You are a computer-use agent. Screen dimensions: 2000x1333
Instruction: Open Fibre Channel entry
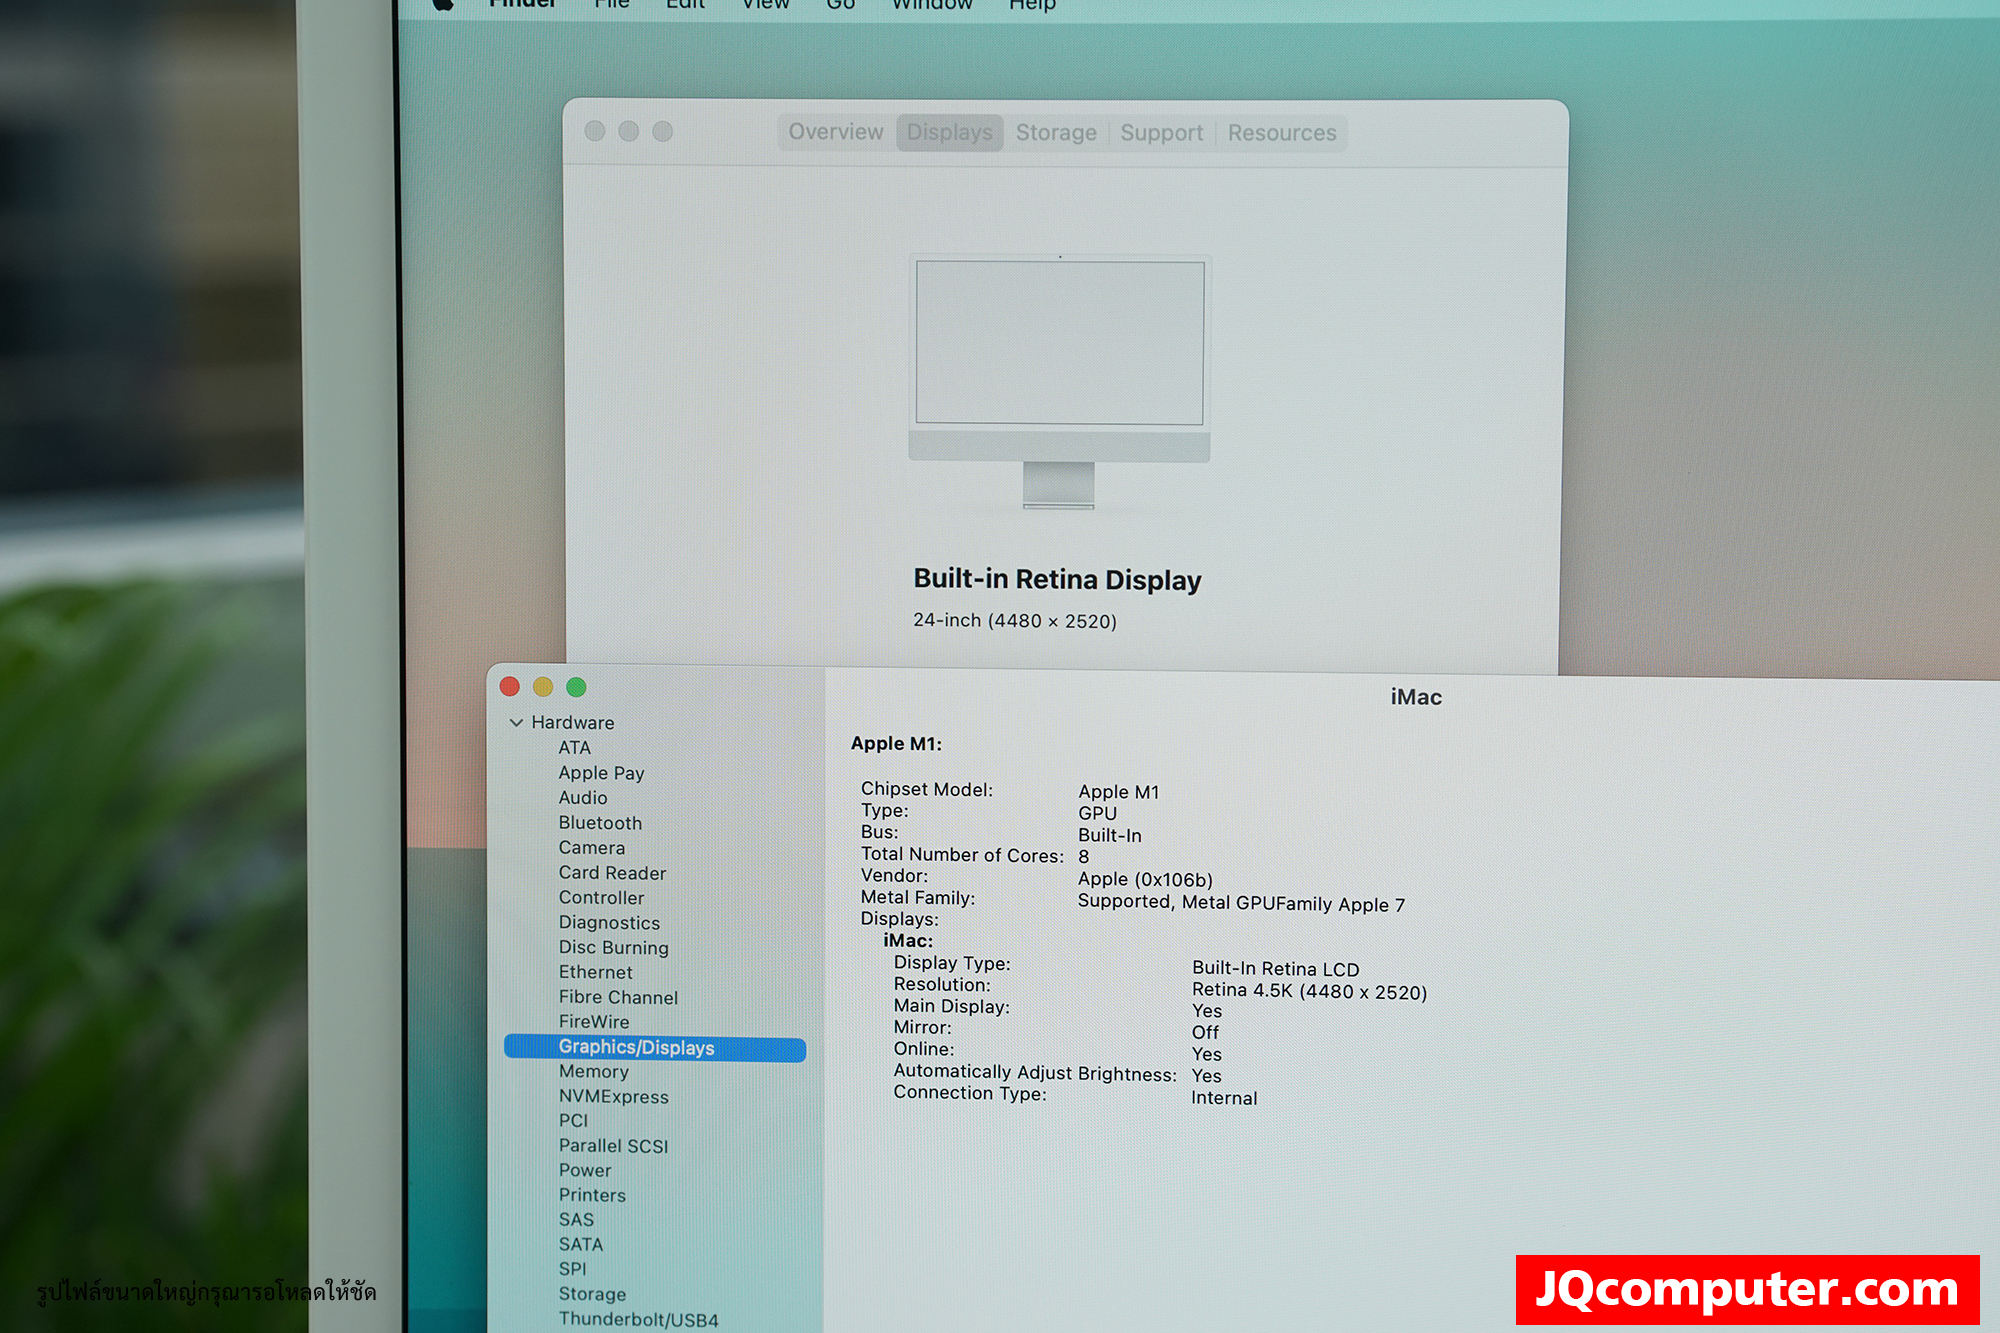(618, 997)
